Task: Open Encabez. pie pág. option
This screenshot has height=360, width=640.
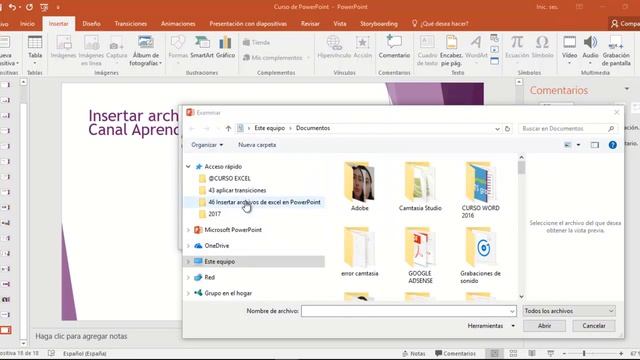Action: (x=451, y=51)
